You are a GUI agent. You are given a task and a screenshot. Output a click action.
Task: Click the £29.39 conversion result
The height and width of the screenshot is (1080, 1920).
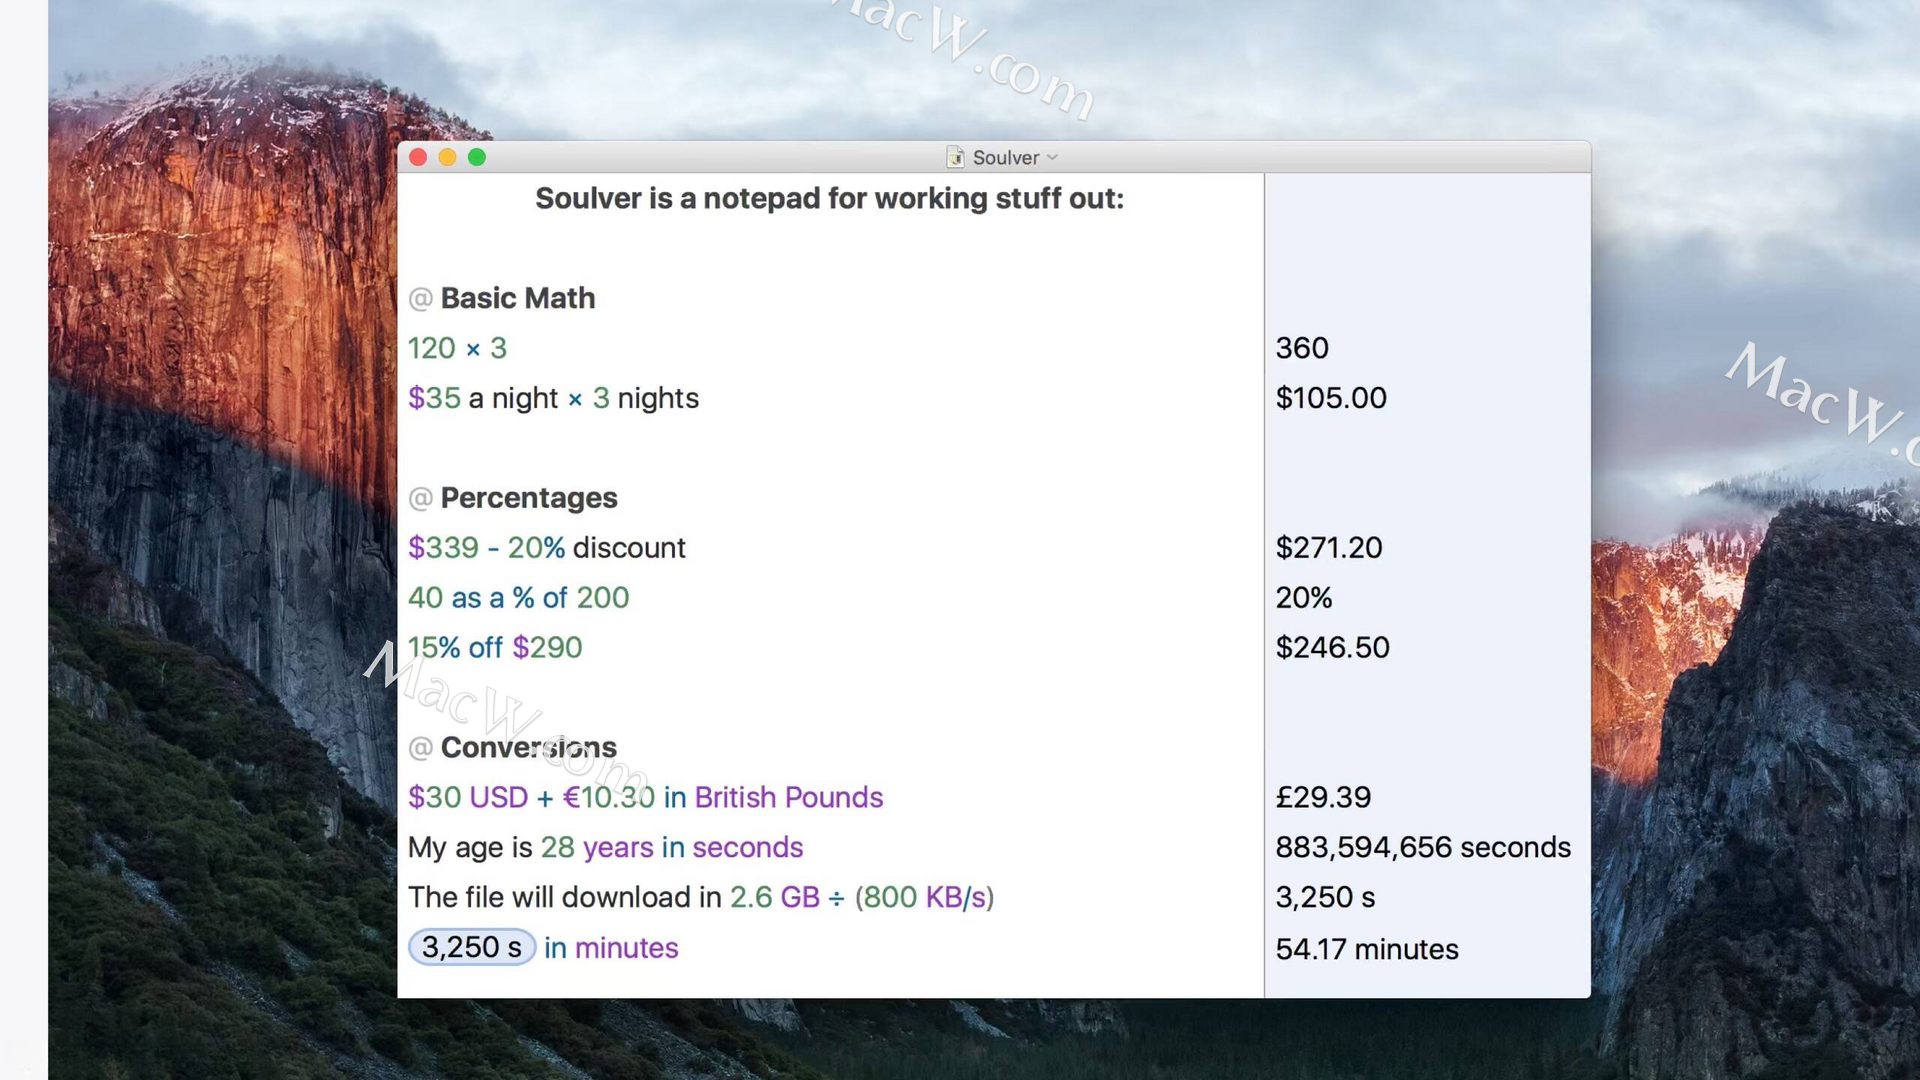tap(1322, 797)
